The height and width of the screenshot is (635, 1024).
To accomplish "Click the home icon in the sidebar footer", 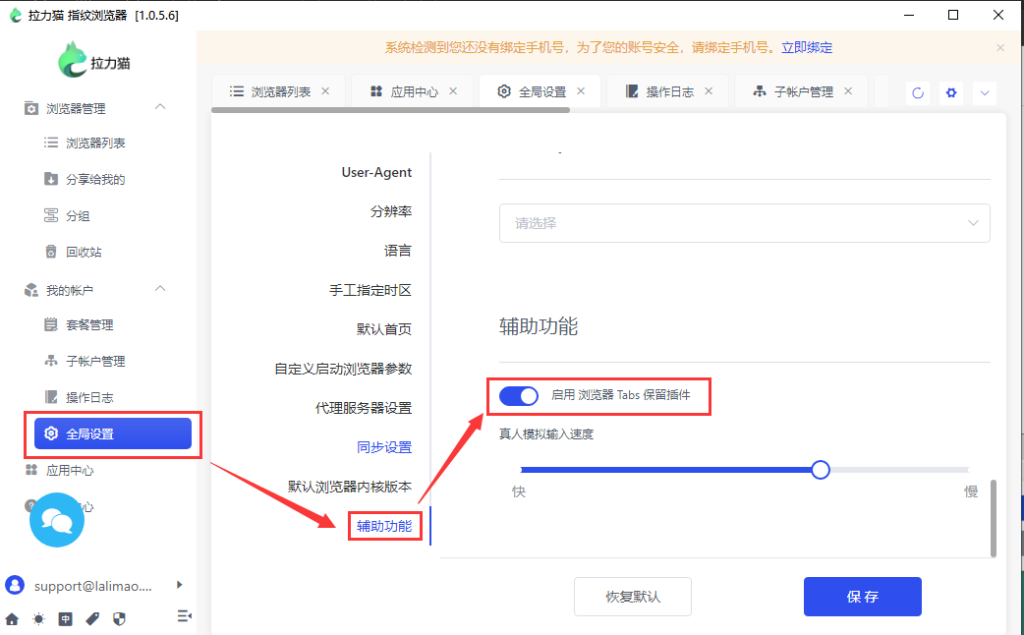I will [x=12, y=619].
